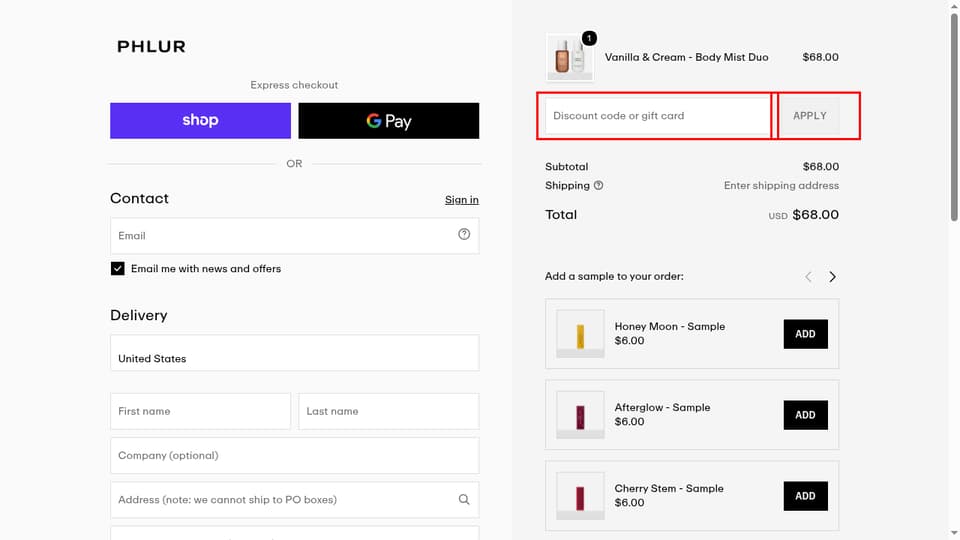The image size is (960, 540).
Task: Show next samples with right arrow
Action: (x=832, y=277)
